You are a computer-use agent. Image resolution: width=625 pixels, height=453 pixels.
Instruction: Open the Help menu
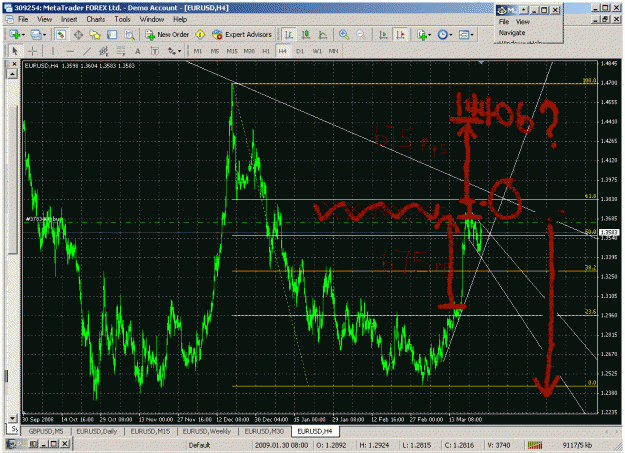coord(180,19)
